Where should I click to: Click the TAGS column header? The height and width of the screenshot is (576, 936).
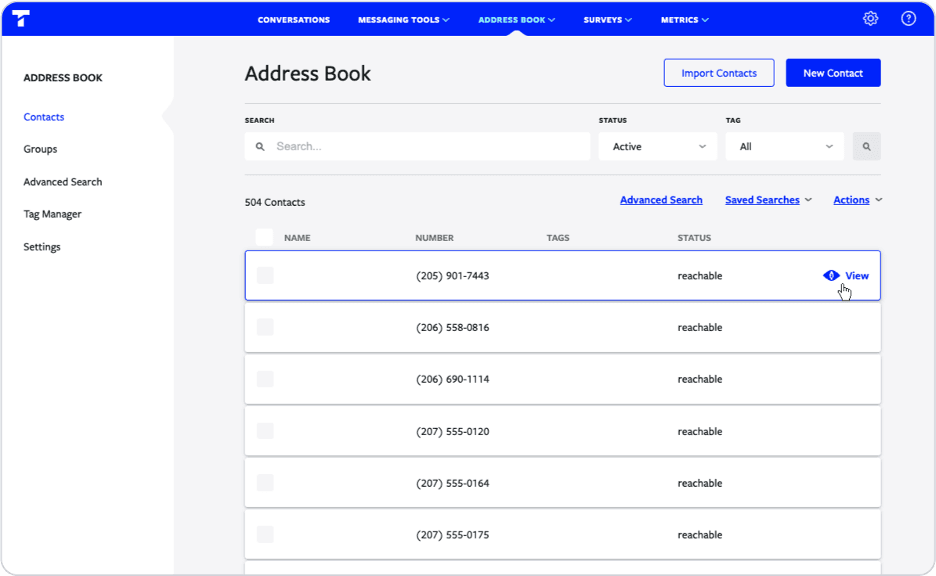(x=558, y=238)
